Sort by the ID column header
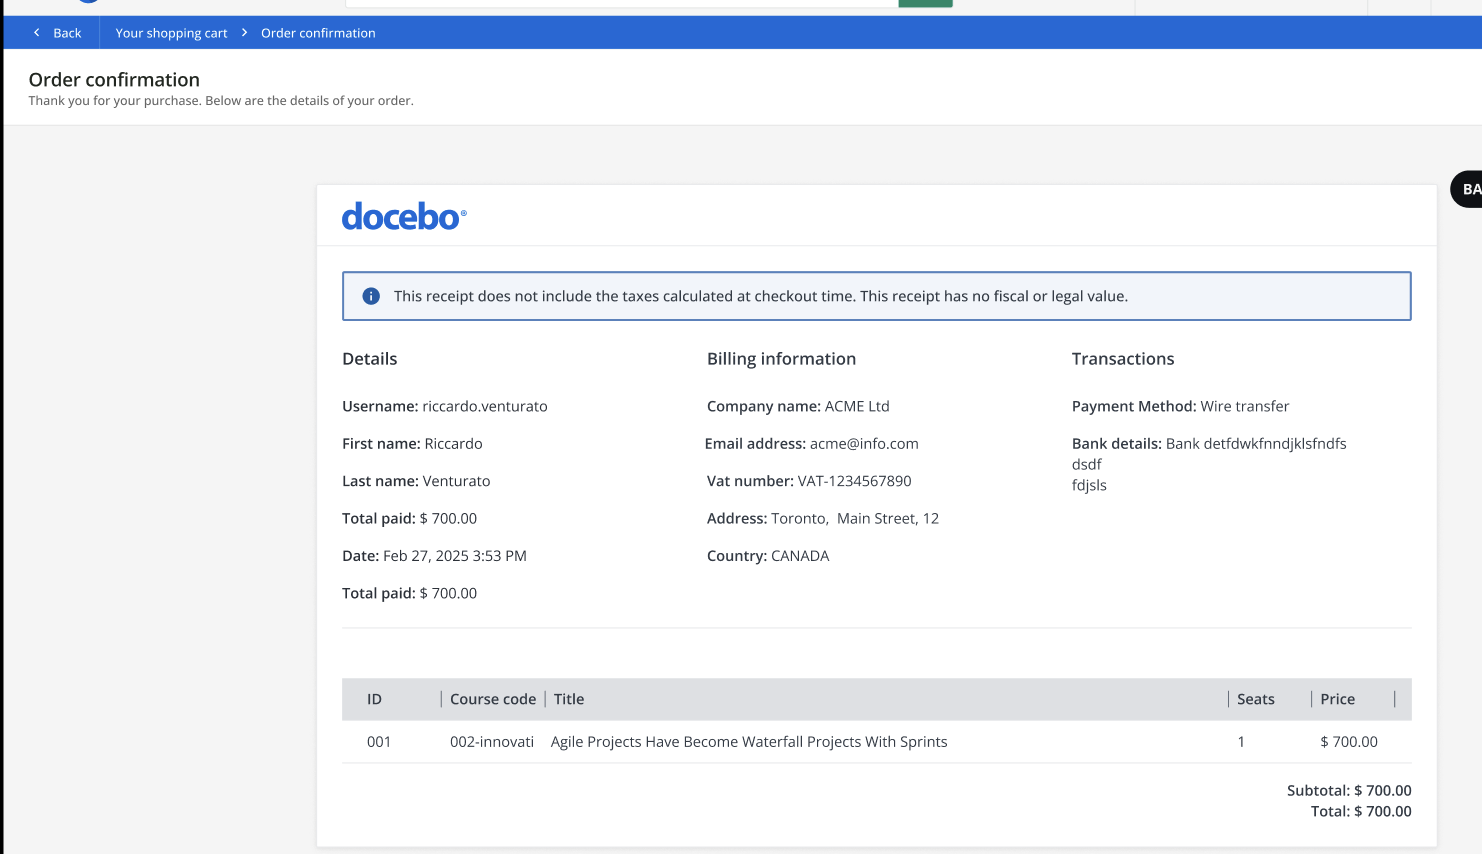The image size is (1482, 854). (374, 699)
